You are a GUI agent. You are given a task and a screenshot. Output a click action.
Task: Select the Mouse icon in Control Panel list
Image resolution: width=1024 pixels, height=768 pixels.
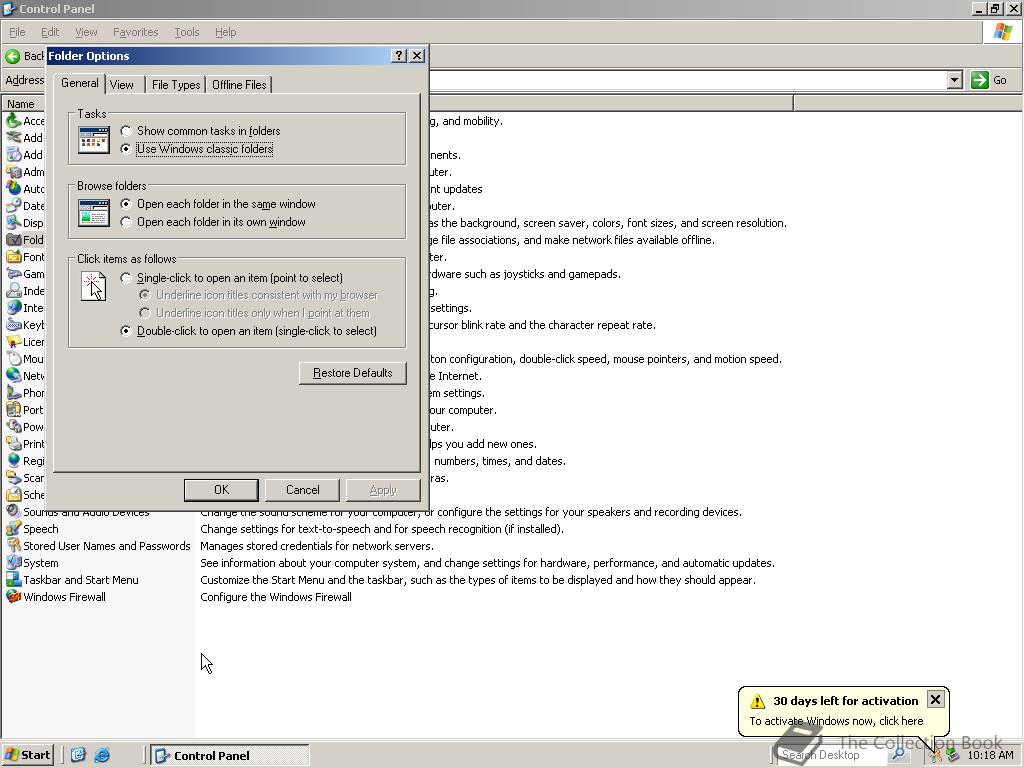[14, 359]
